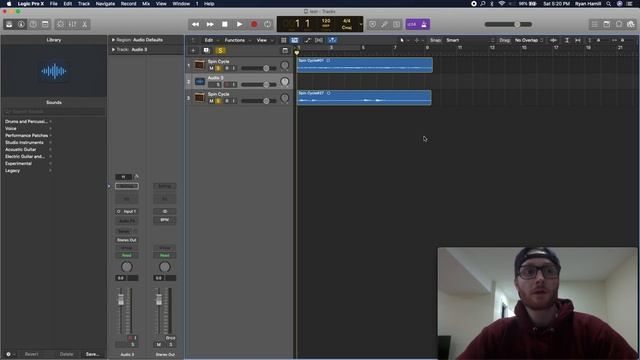Open the List Editors button at top right
The width and height of the screenshot is (640, 360).
coord(595,24)
